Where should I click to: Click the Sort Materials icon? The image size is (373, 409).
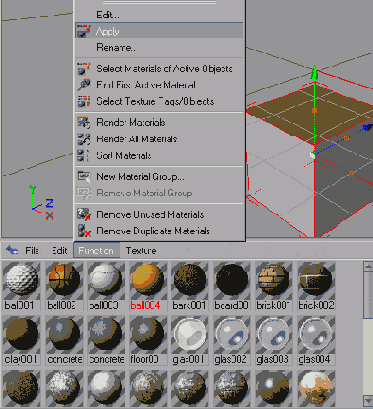pyautogui.click(x=83, y=155)
